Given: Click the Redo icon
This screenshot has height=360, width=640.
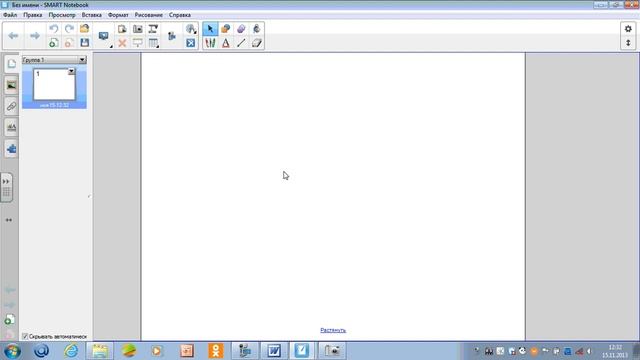Looking at the screenshot, I should coord(69,29).
